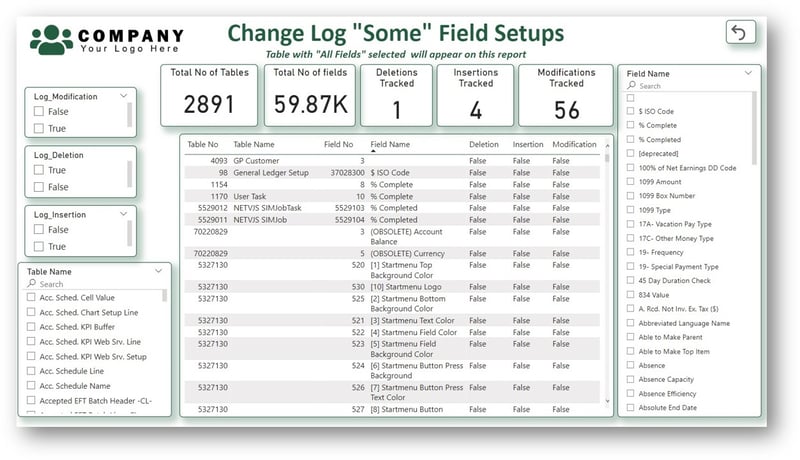
Task: Select the NETVJS SIMJobTask row
Action: click(x=392, y=208)
